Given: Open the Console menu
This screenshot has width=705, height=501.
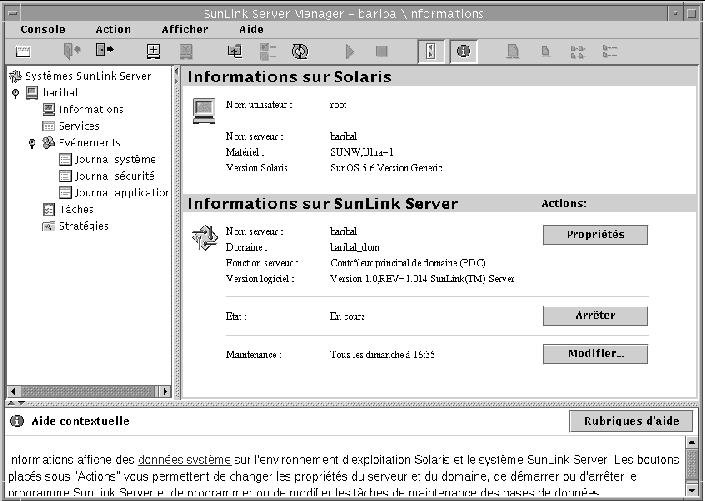Looking at the screenshot, I should (43, 30).
